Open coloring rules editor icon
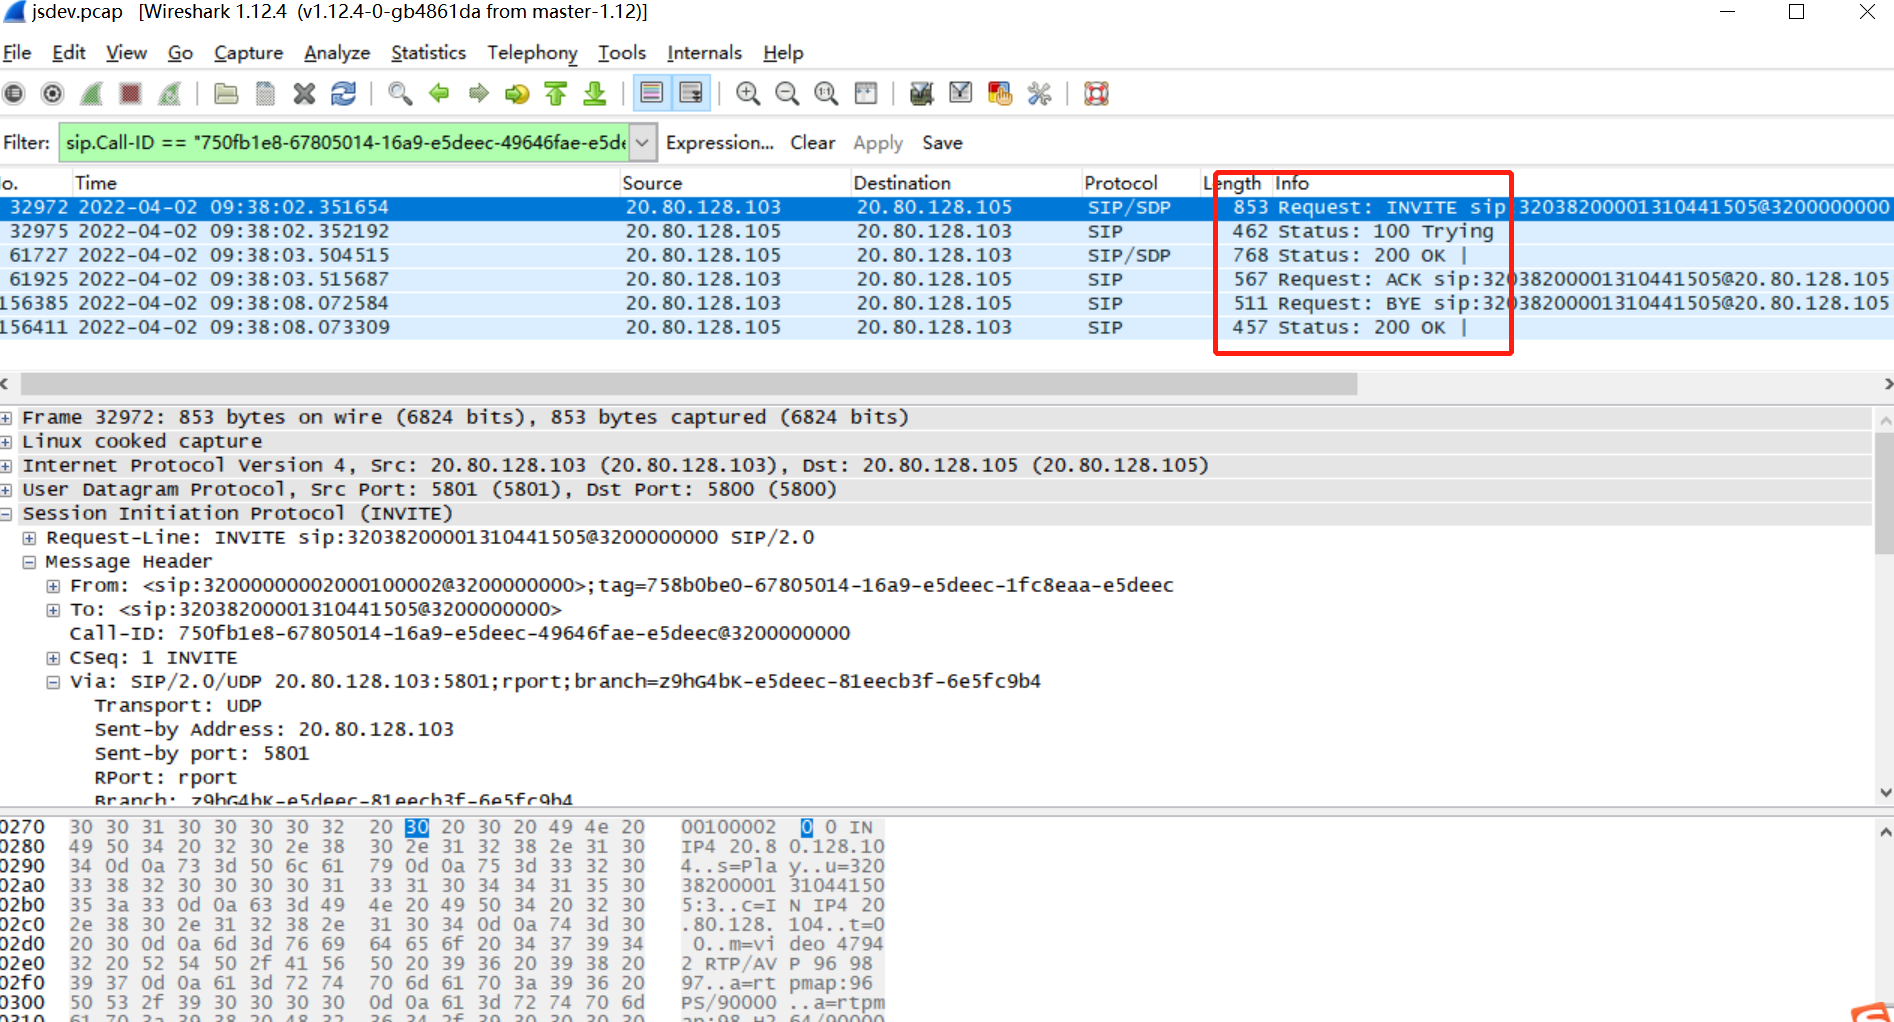Screen dimensions: 1894x1022 [999, 94]
